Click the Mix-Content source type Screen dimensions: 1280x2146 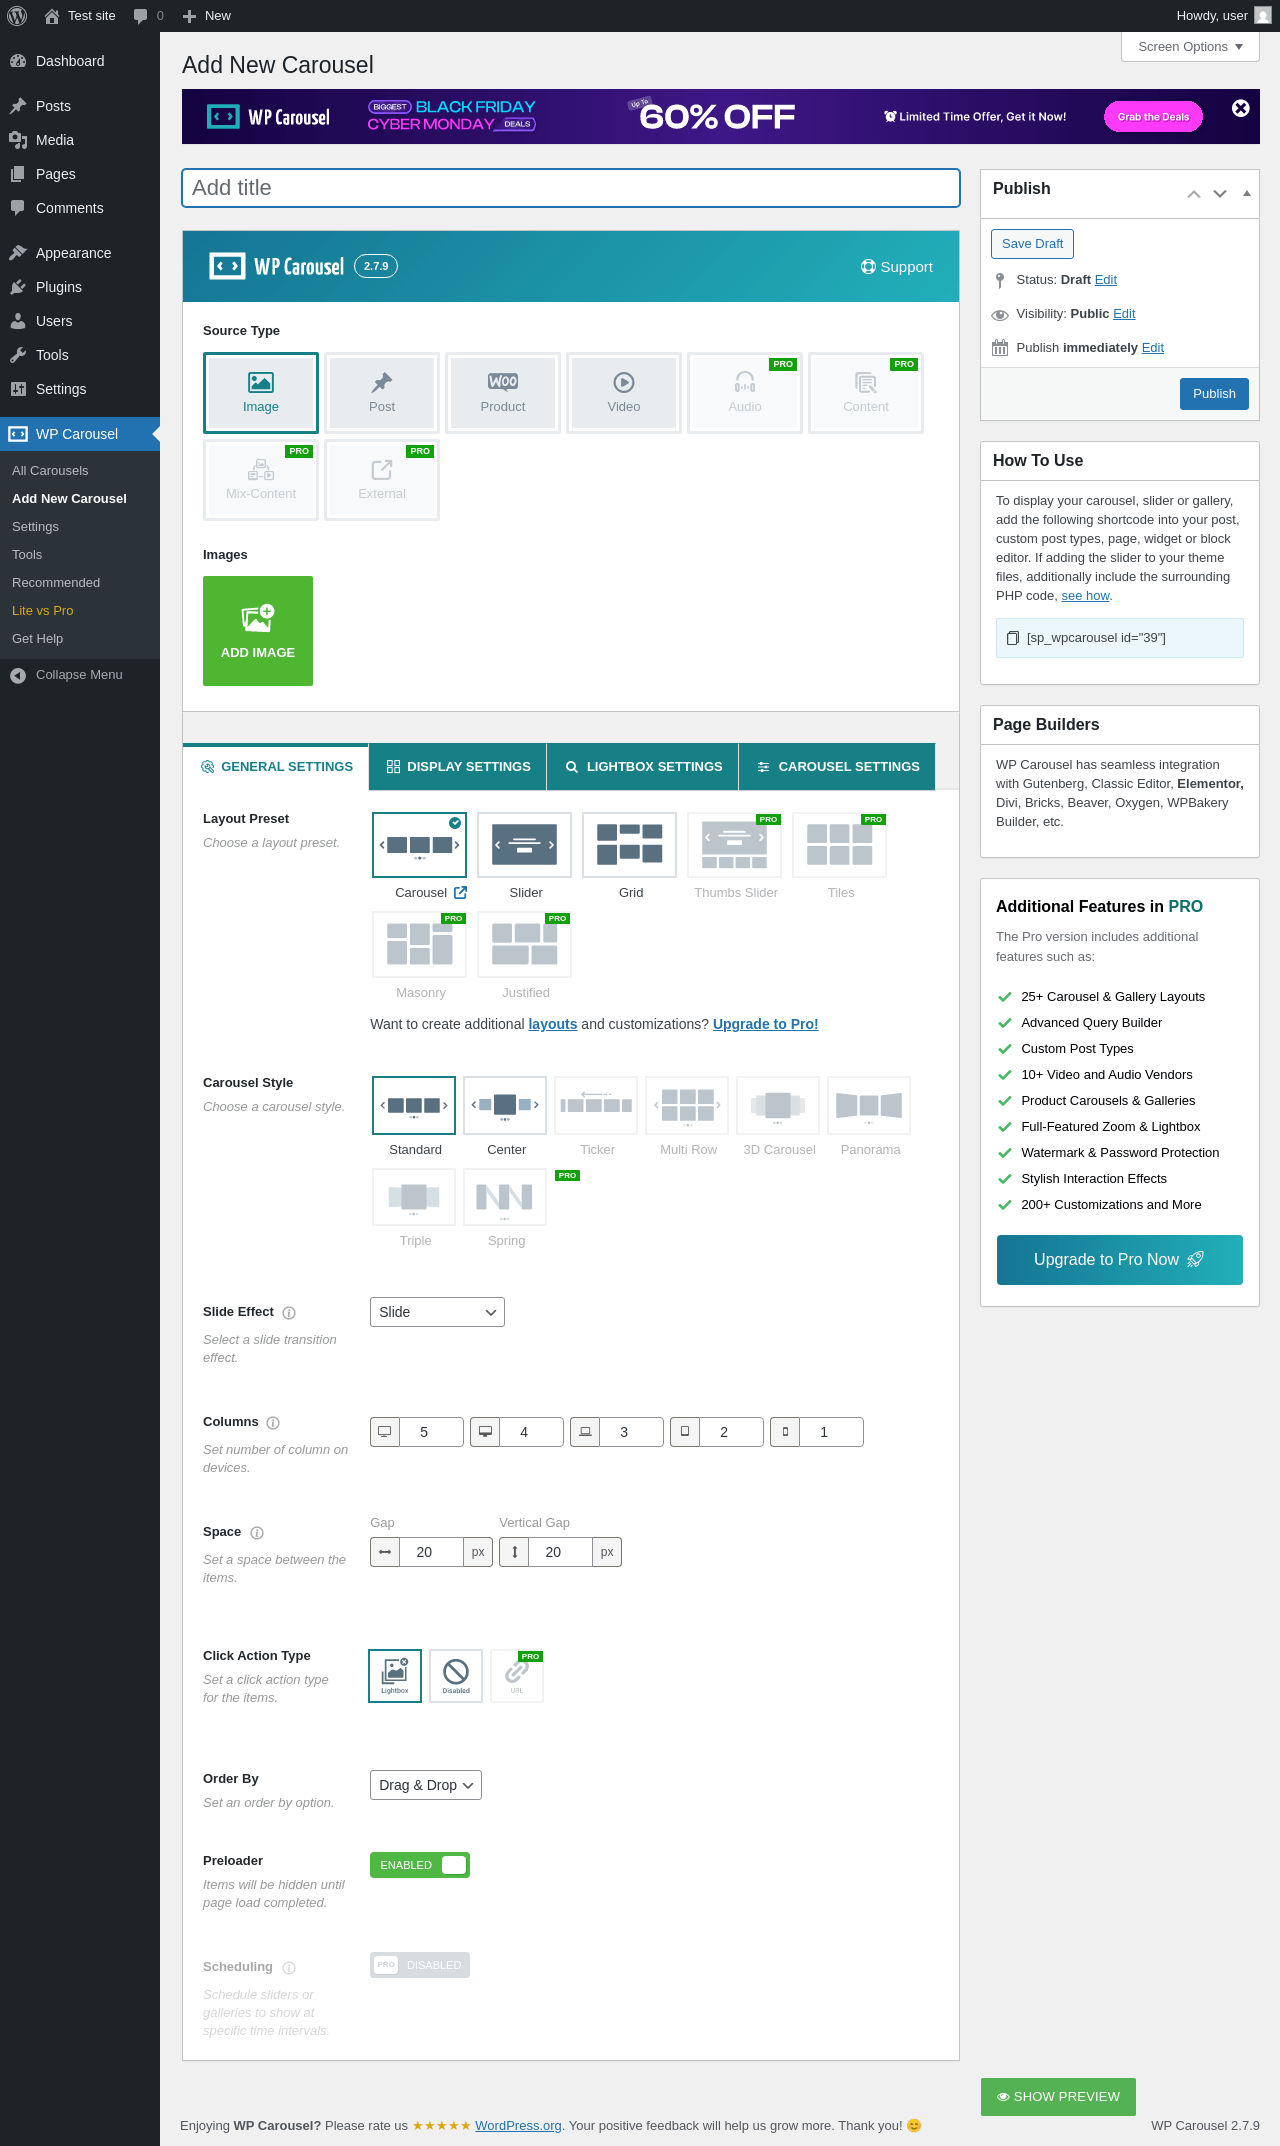pos(261,480)
